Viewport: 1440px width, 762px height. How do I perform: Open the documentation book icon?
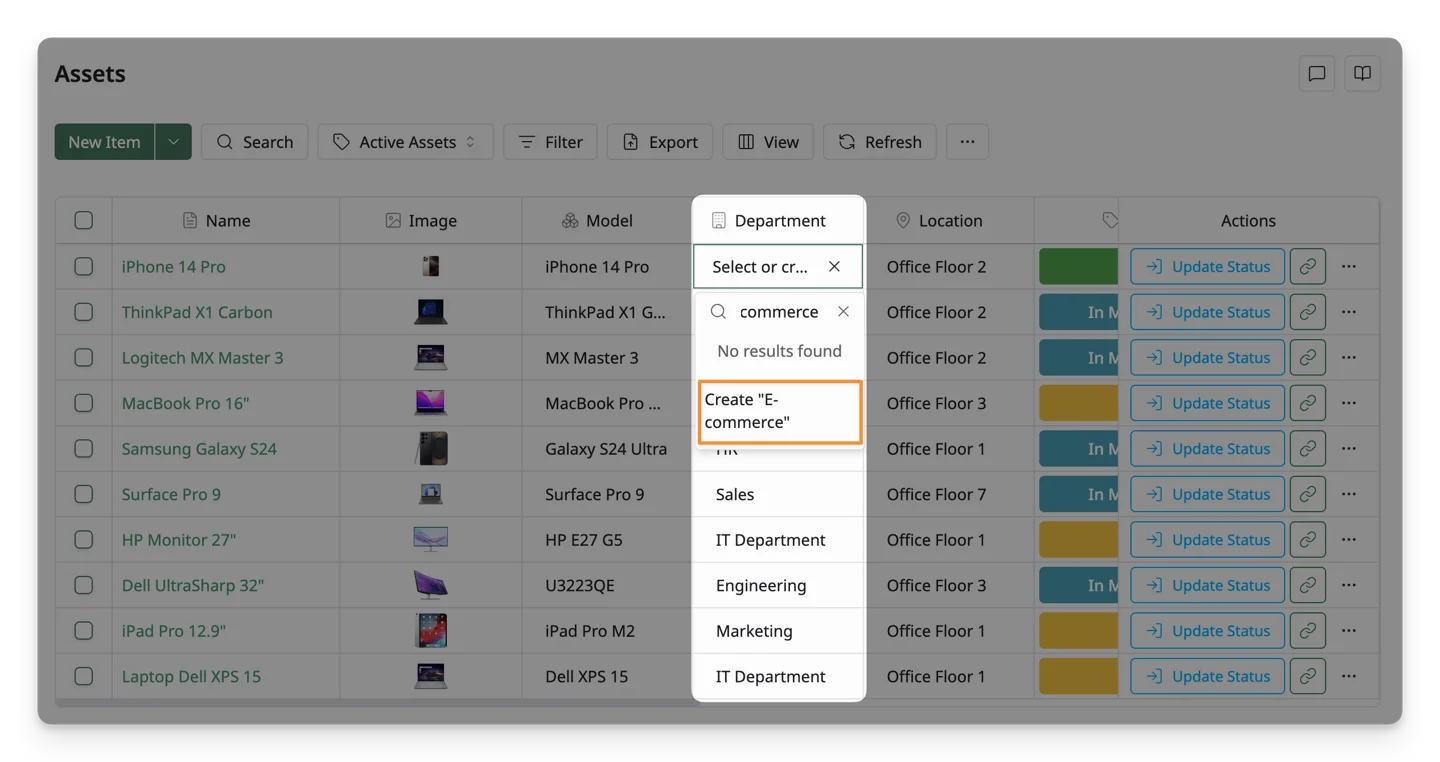tap(1362, 74)
